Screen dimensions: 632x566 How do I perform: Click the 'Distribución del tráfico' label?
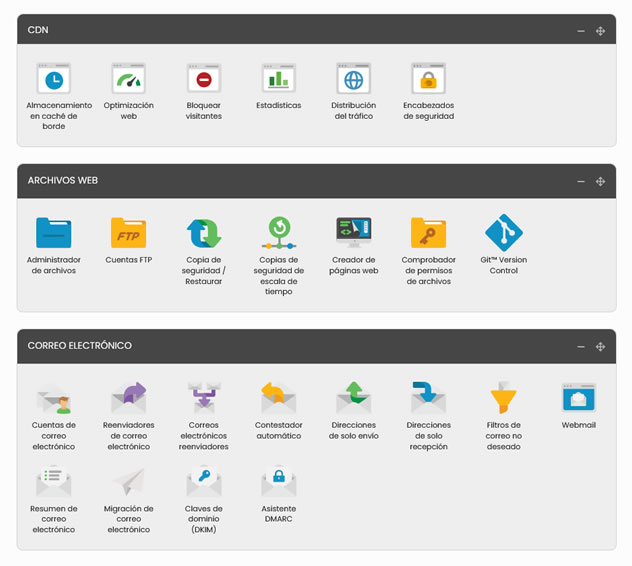pyautogui.click(x=353, y=110)
